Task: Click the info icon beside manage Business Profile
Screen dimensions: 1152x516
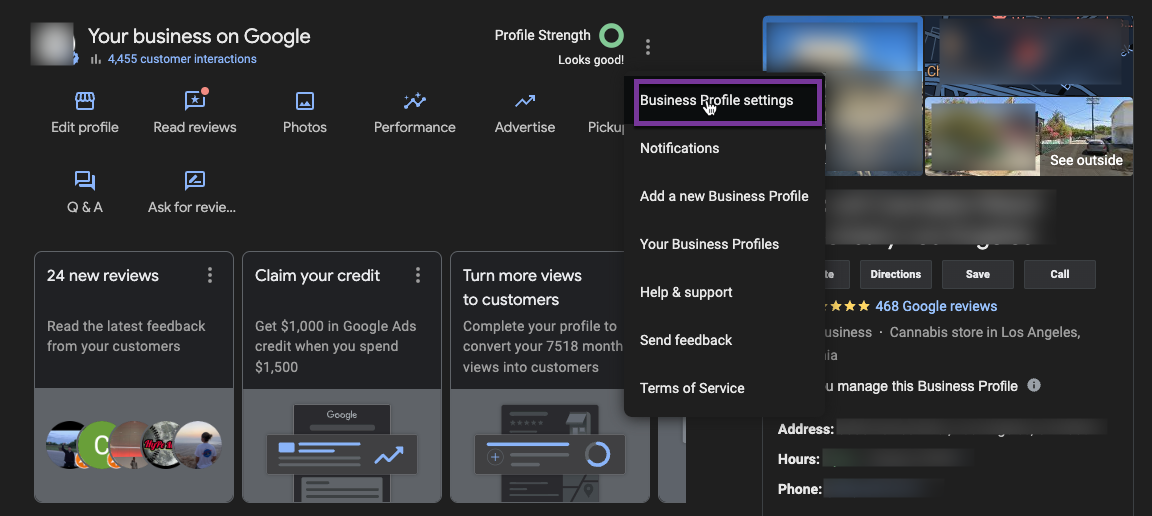Action: pos(1034,385)
